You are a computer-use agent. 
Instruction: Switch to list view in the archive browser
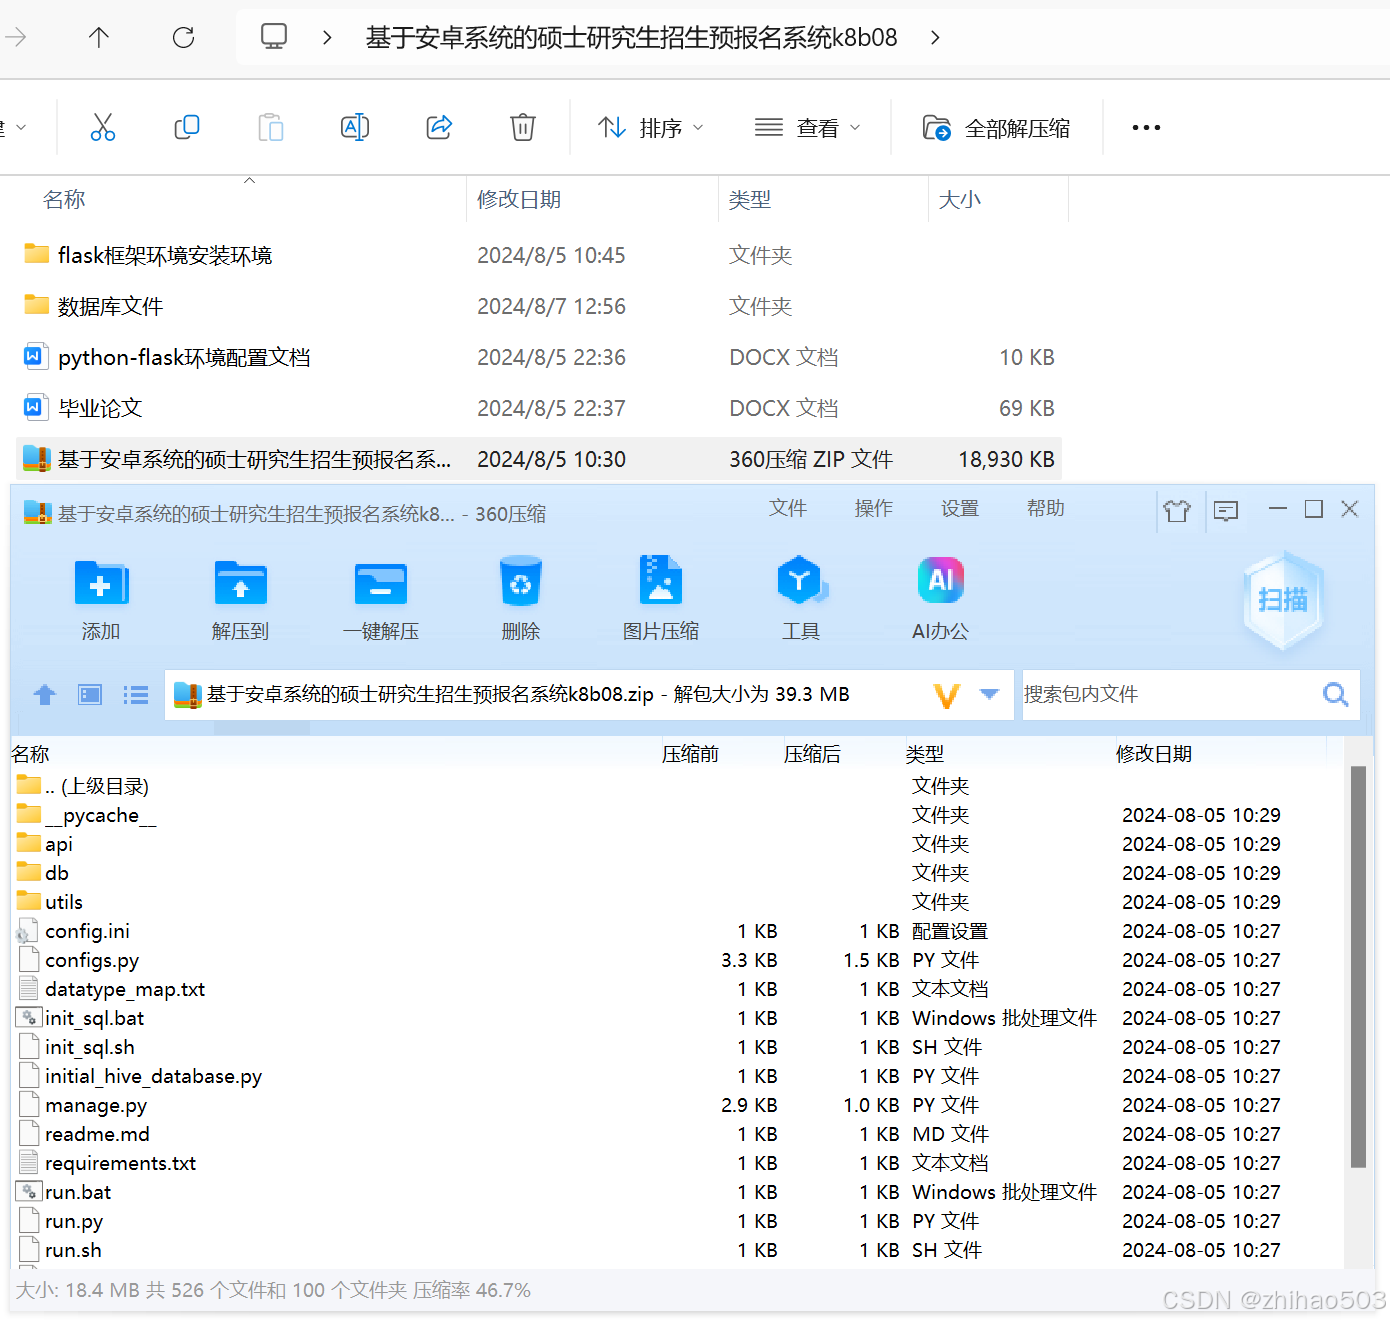(135, 694)
